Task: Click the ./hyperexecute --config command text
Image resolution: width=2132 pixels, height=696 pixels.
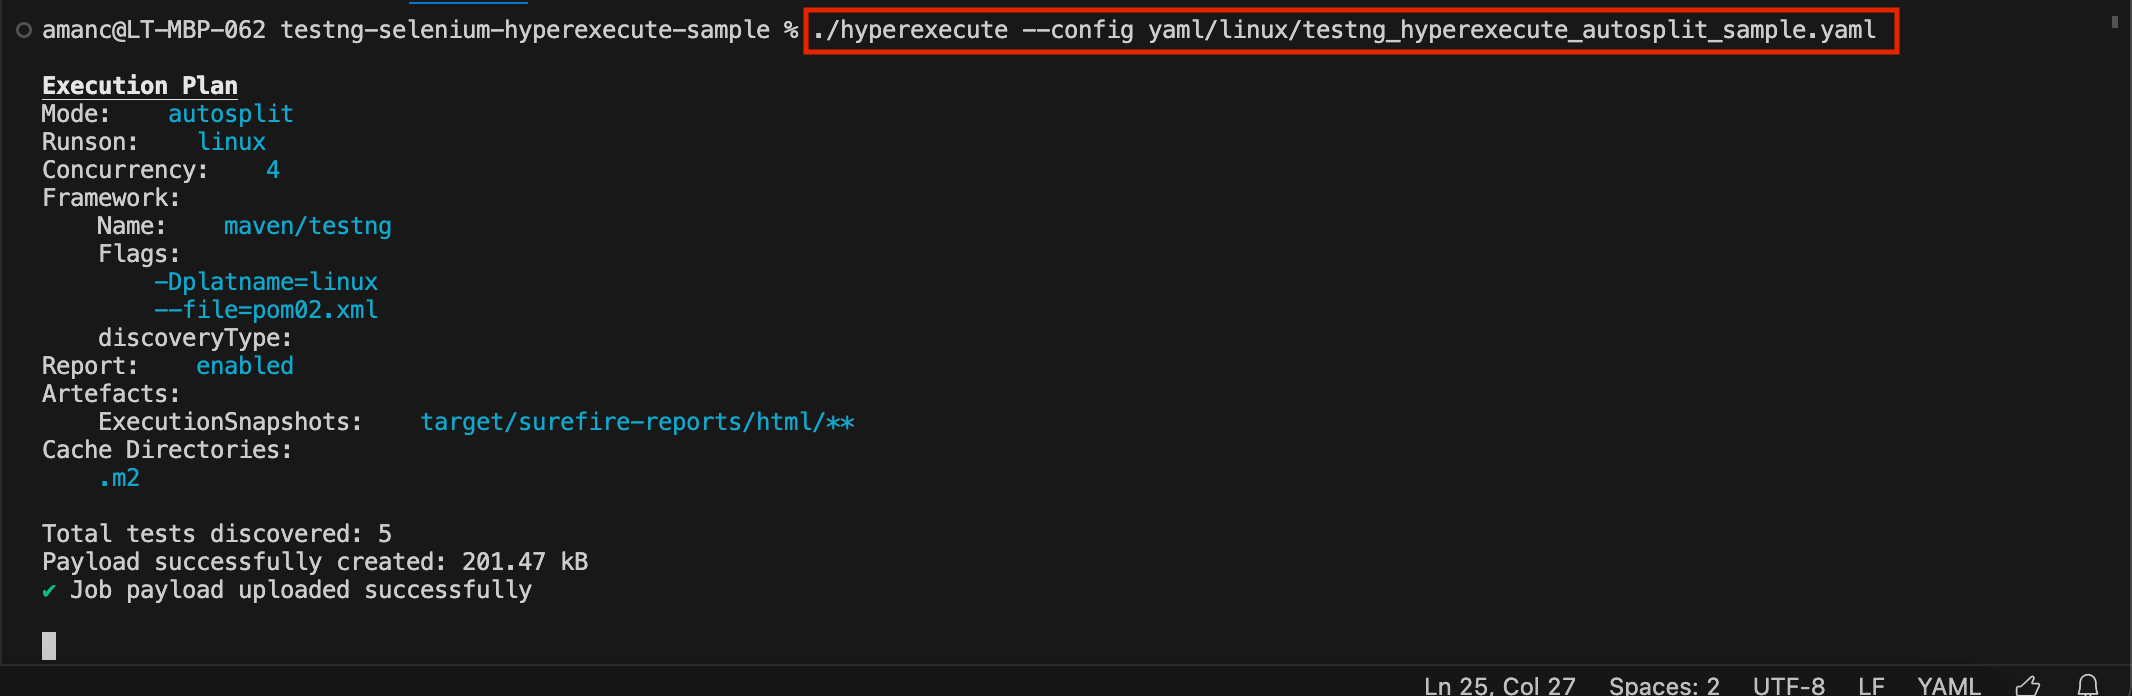Action: tap(1344, 30)
